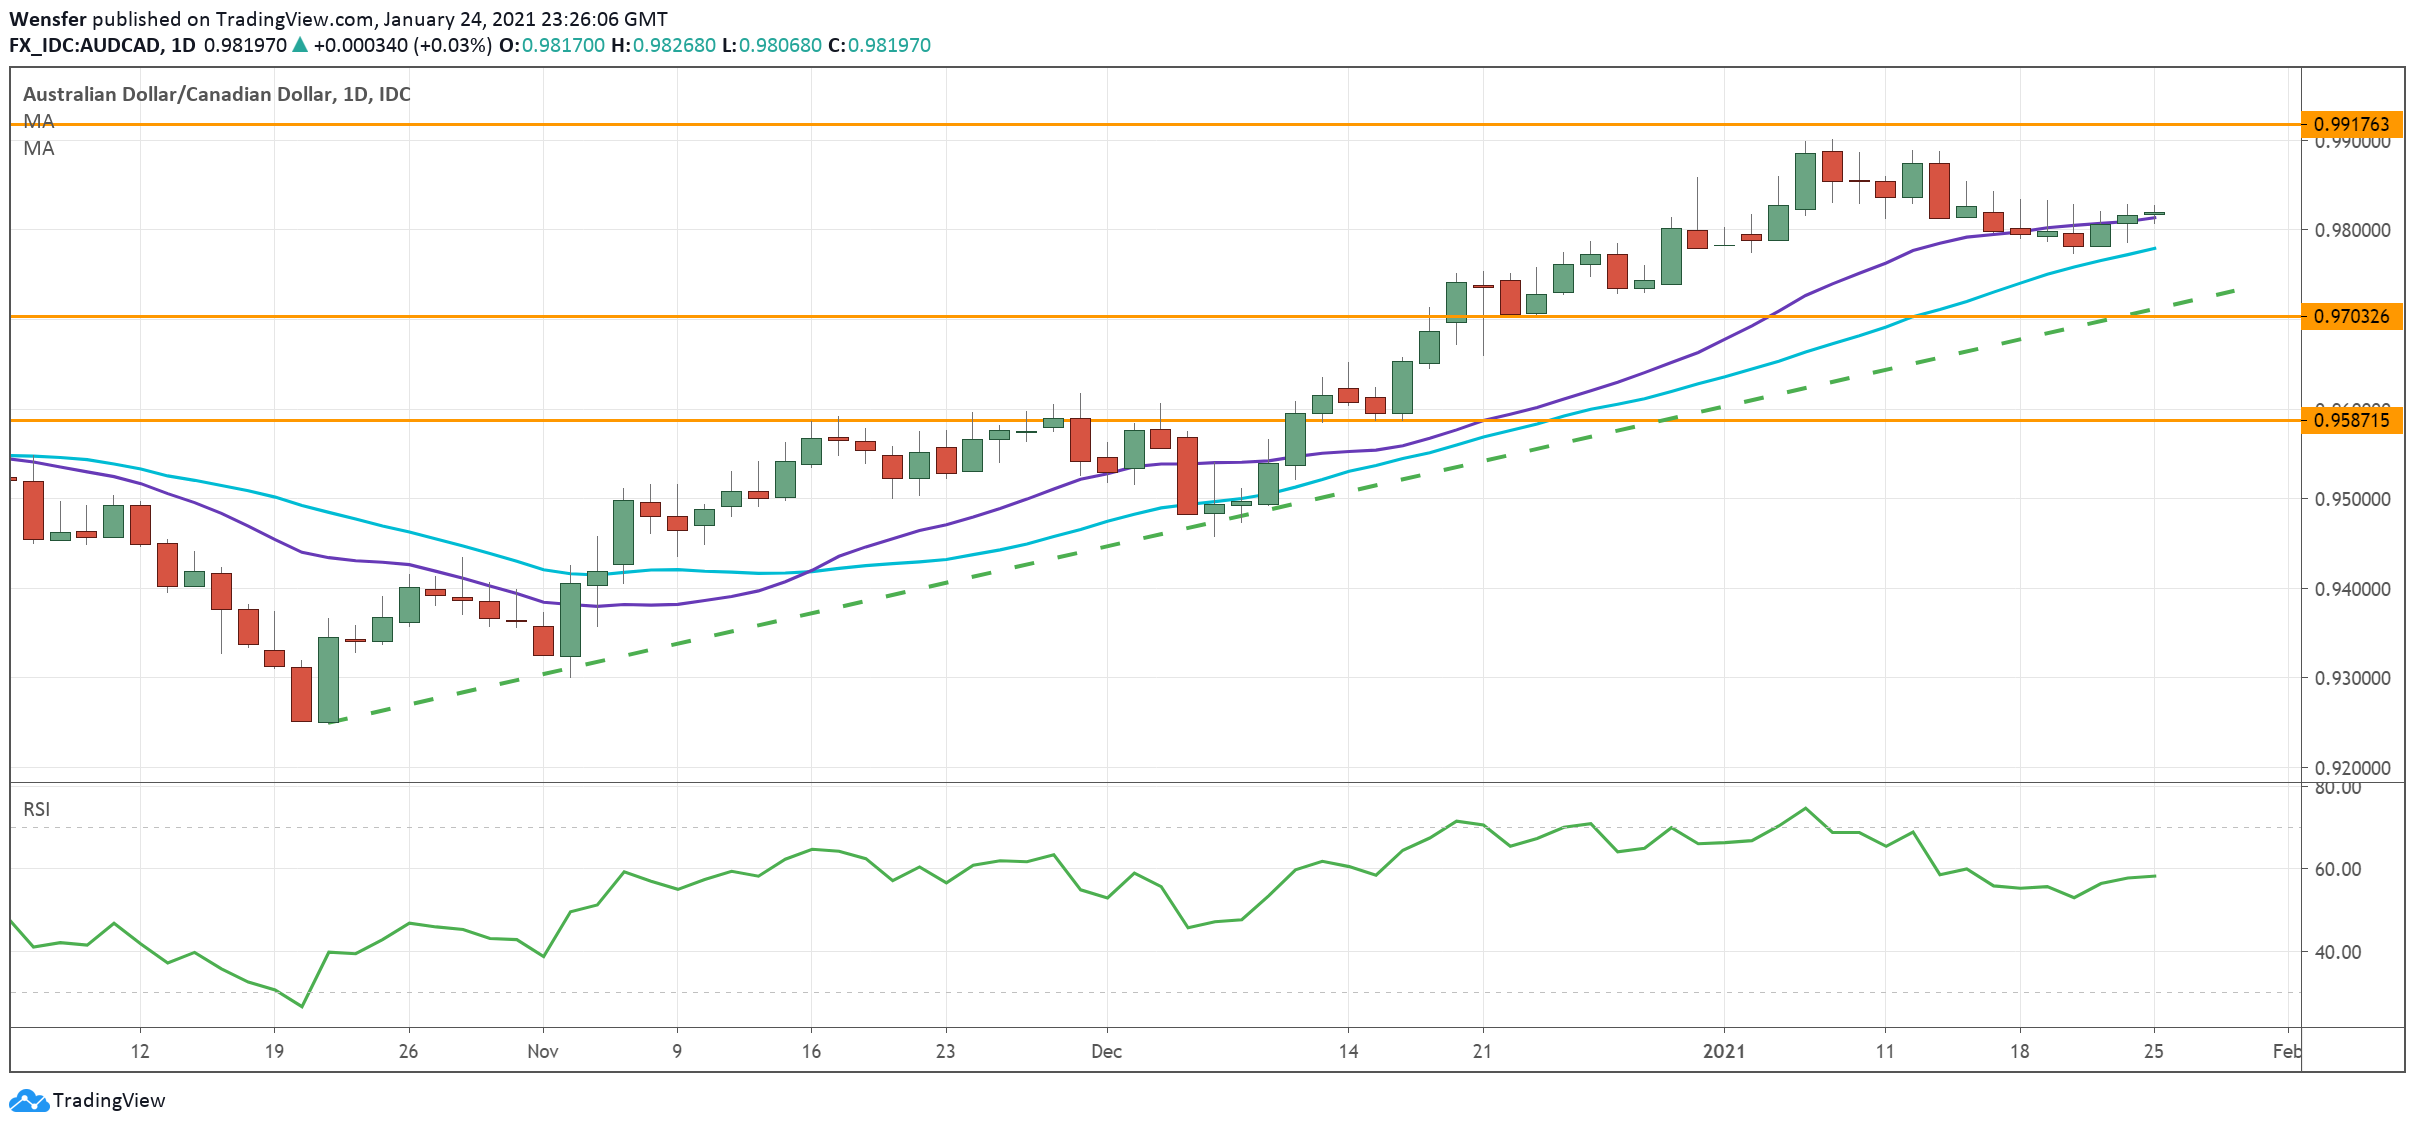Select the 0.970326 horizontal line label

click(2351, 316)
